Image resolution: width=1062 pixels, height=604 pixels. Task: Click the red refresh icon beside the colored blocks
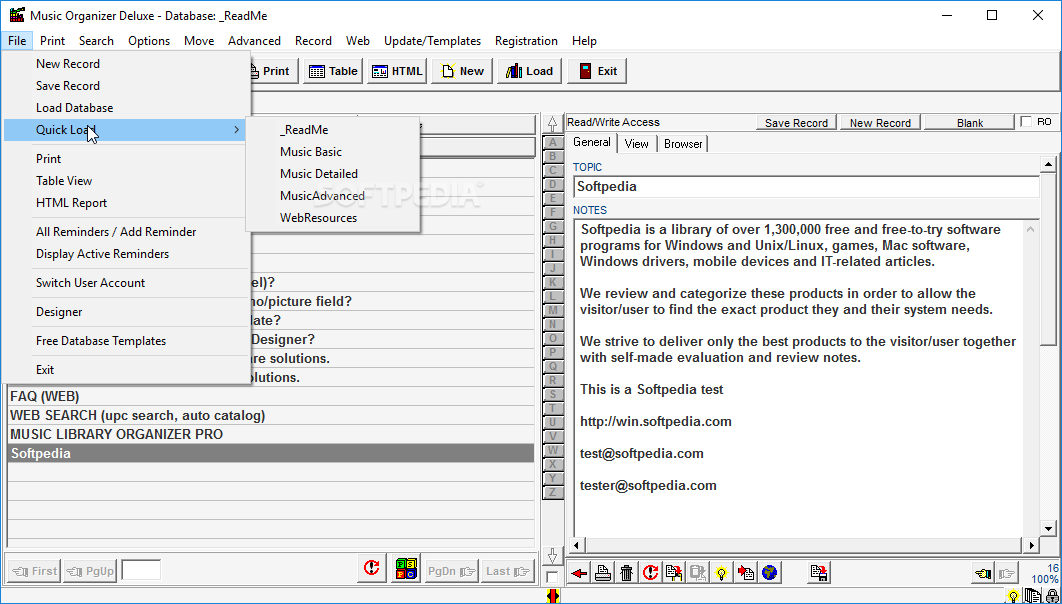pyautogui.click(x=372, y=569)
